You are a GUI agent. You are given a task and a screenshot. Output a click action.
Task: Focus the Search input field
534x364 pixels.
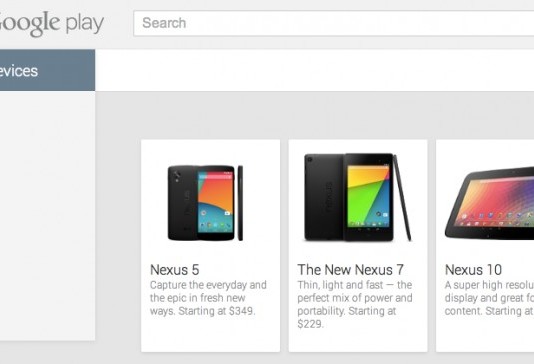(334, 23)
